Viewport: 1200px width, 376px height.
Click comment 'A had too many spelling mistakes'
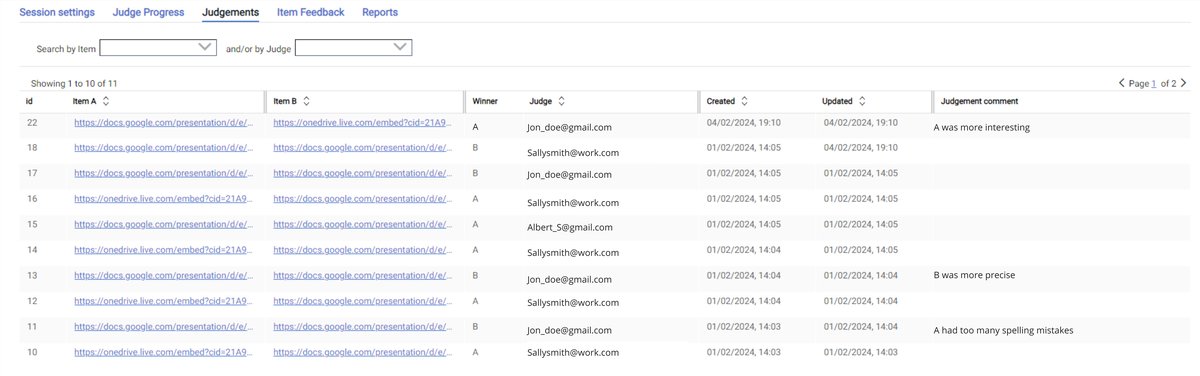coord(1003,330)
